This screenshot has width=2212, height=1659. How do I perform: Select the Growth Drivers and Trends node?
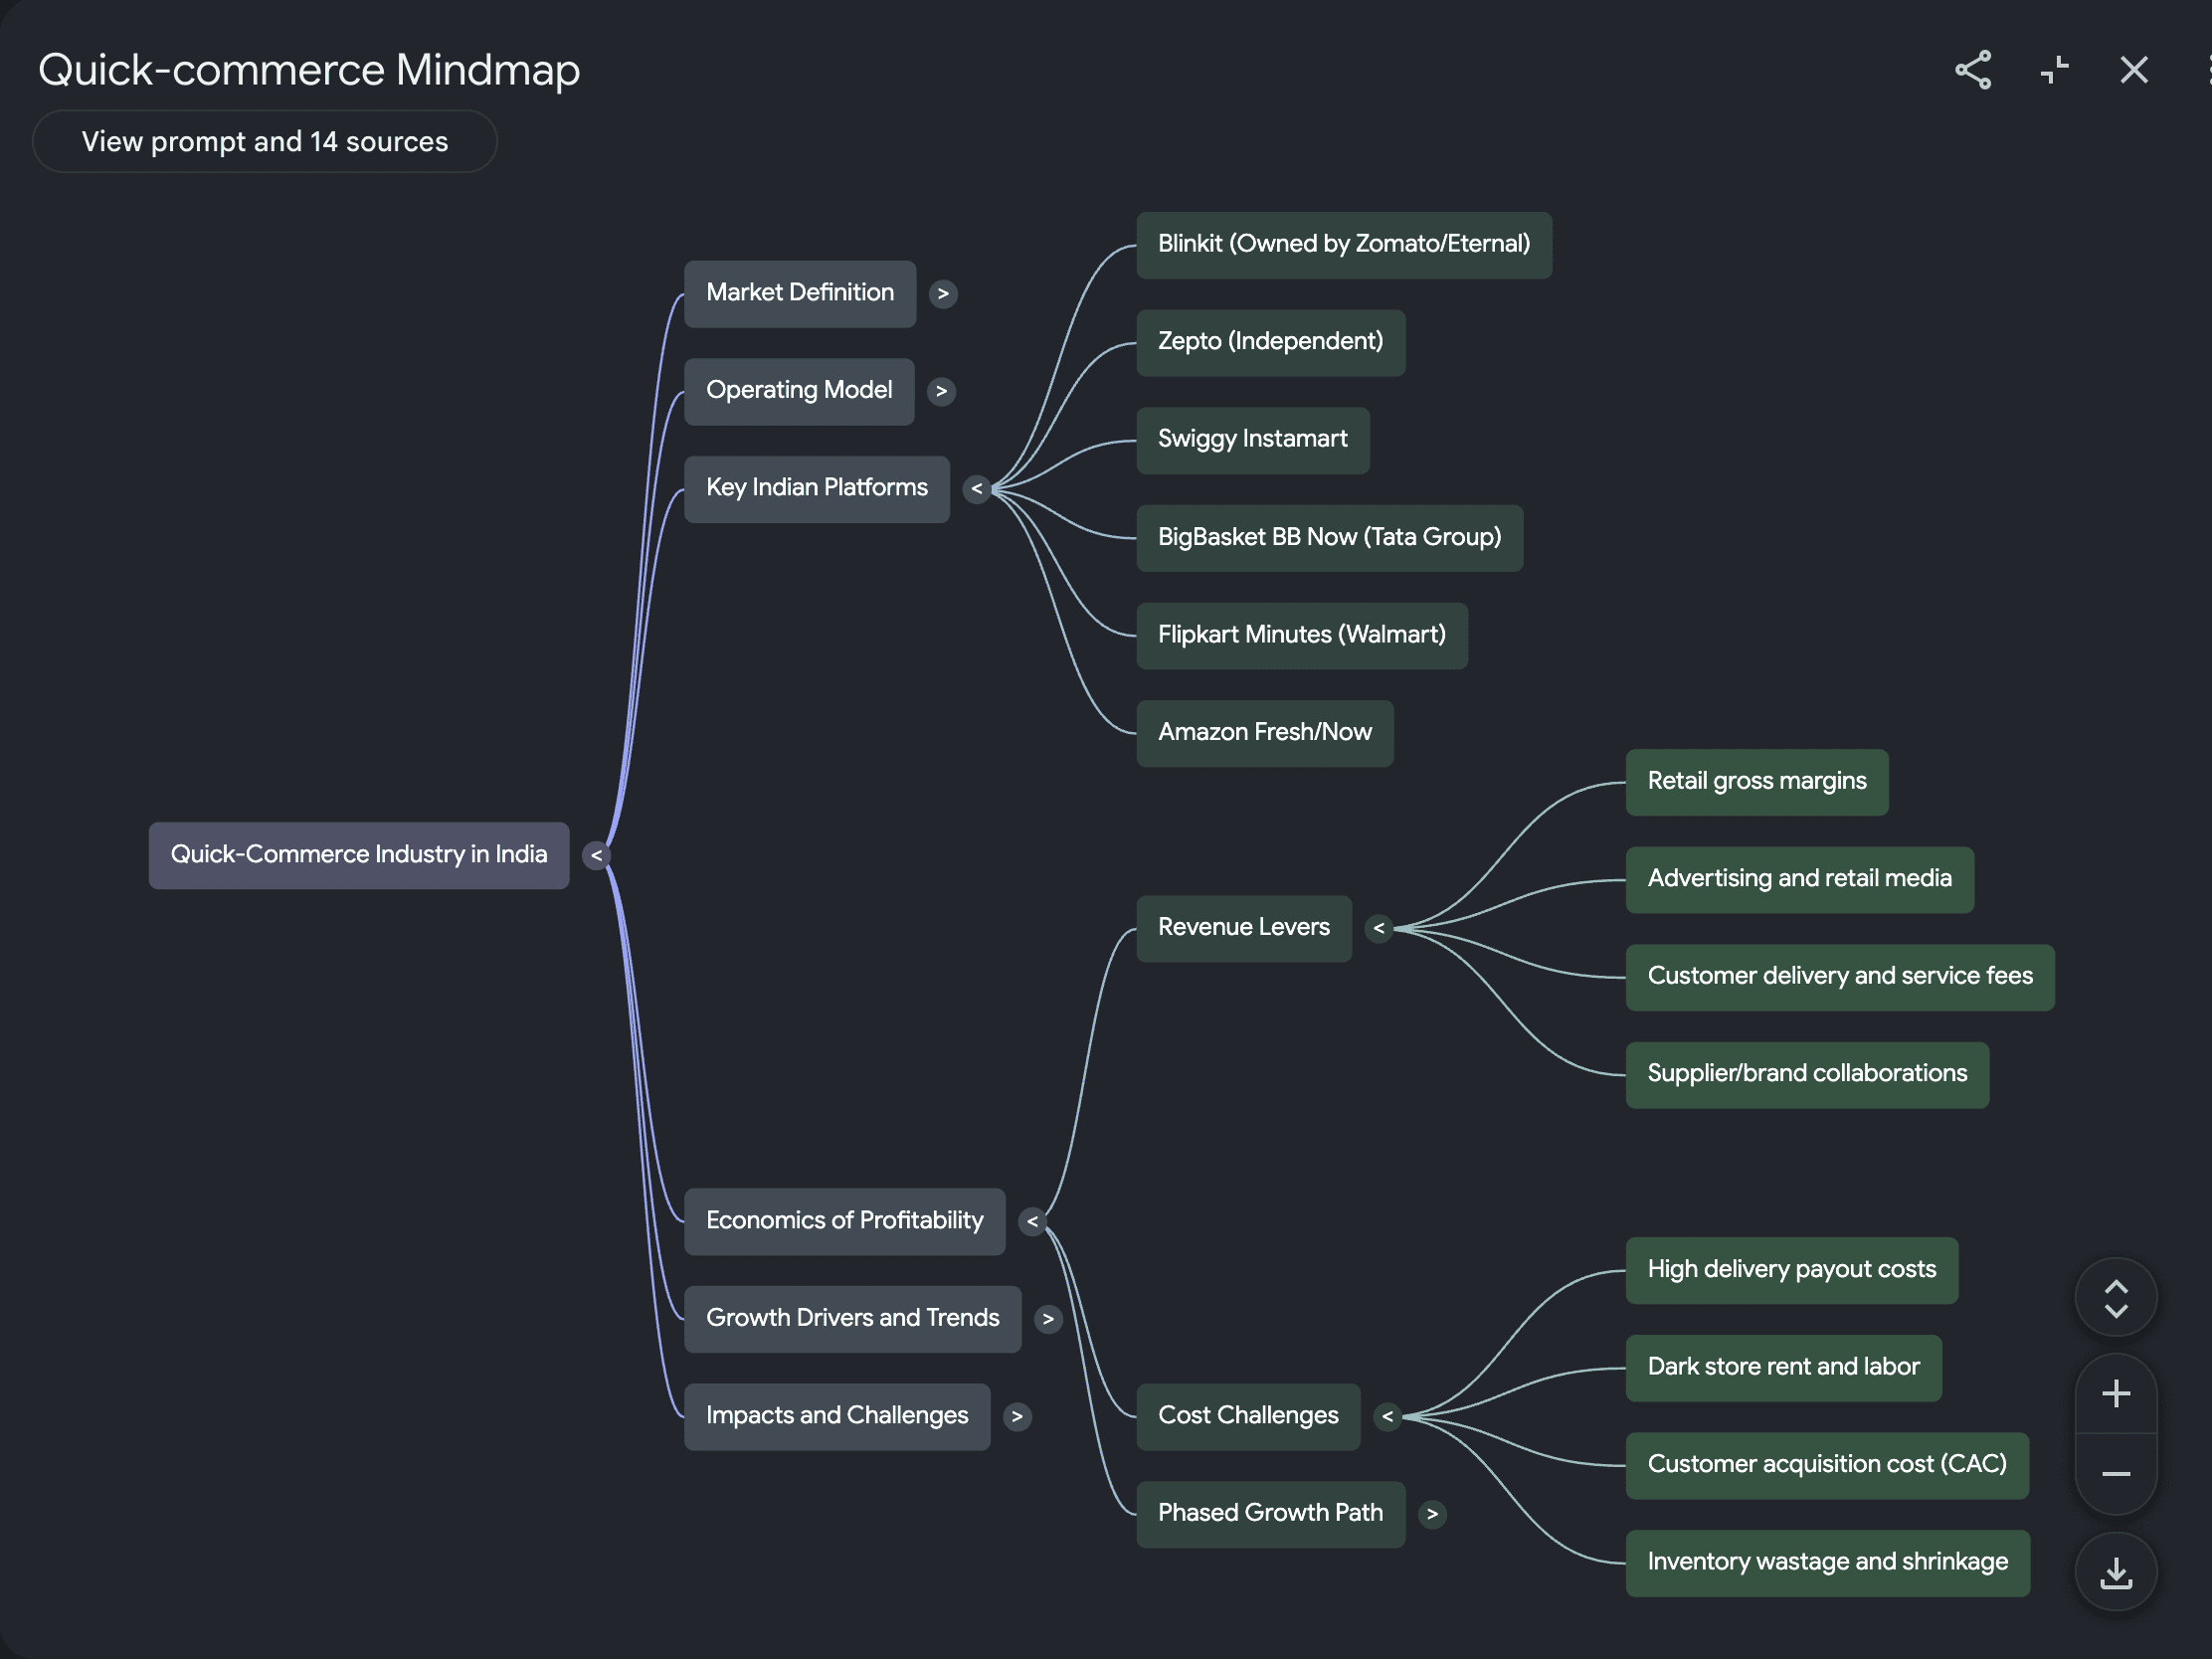(853, 1319)
